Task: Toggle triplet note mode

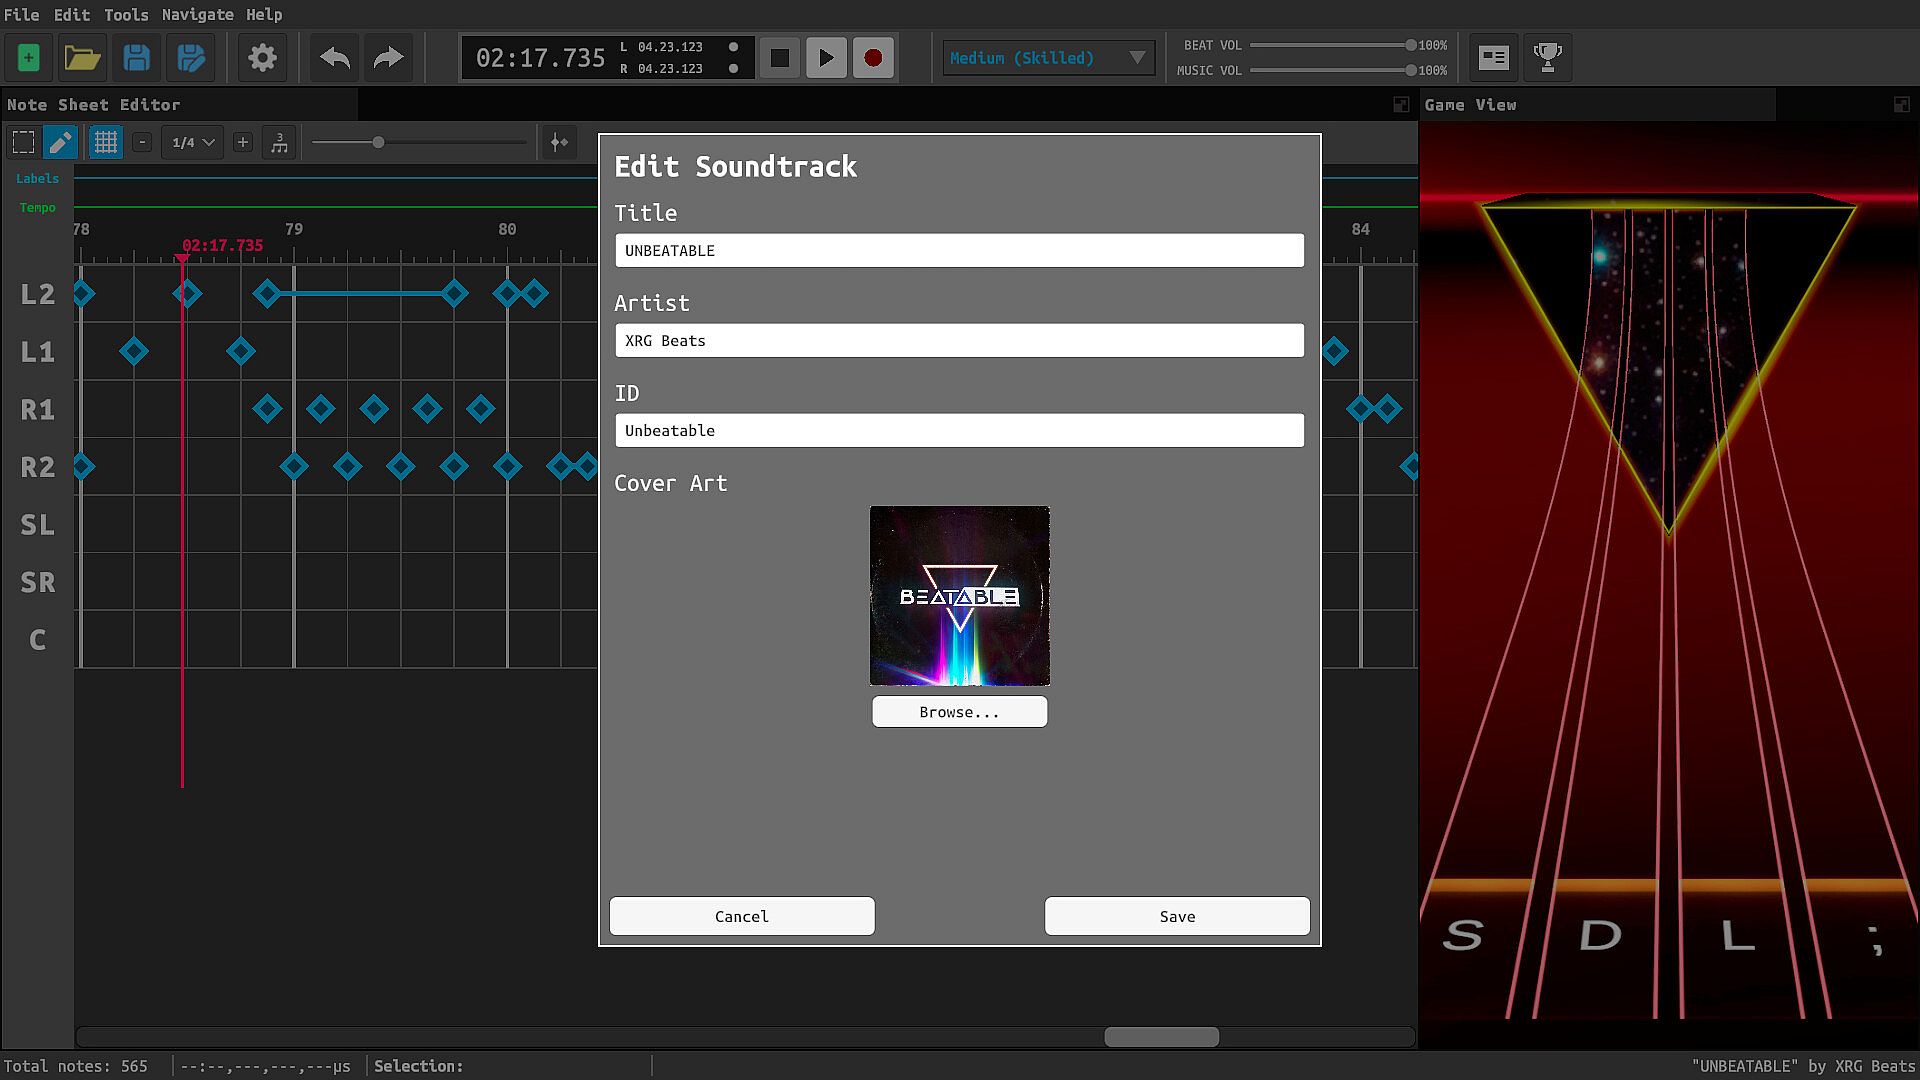Action: click(x=279, y=143)
